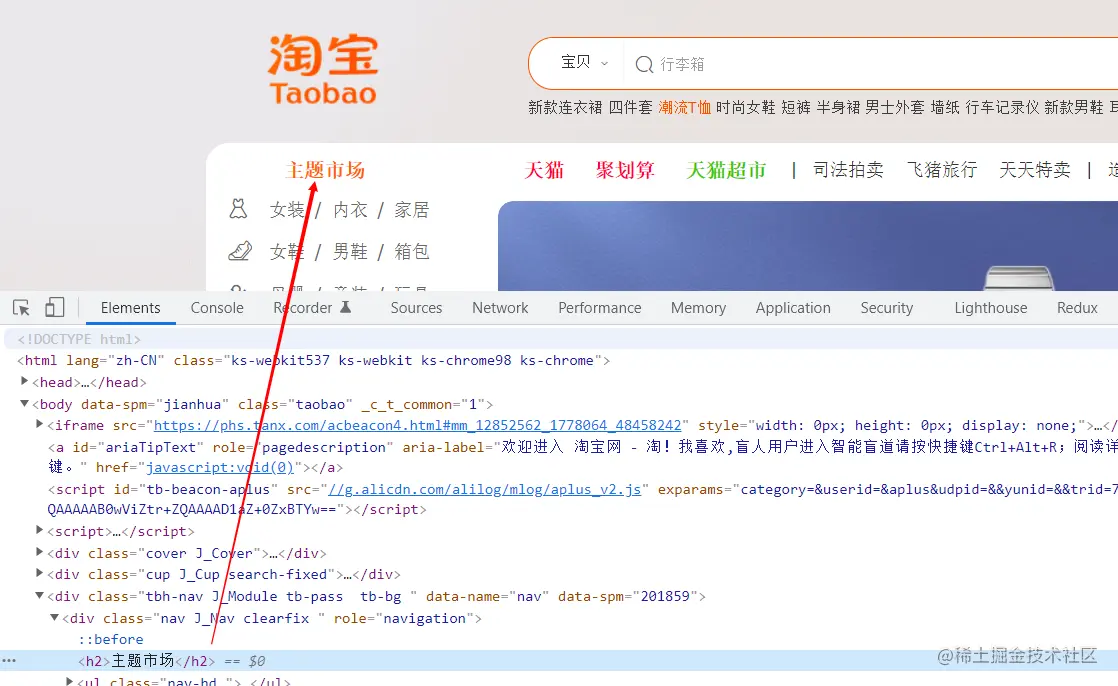Open the Redux tab
Image resolution: width=1118 pixels, height=686 pixels.
point(1077,308)
